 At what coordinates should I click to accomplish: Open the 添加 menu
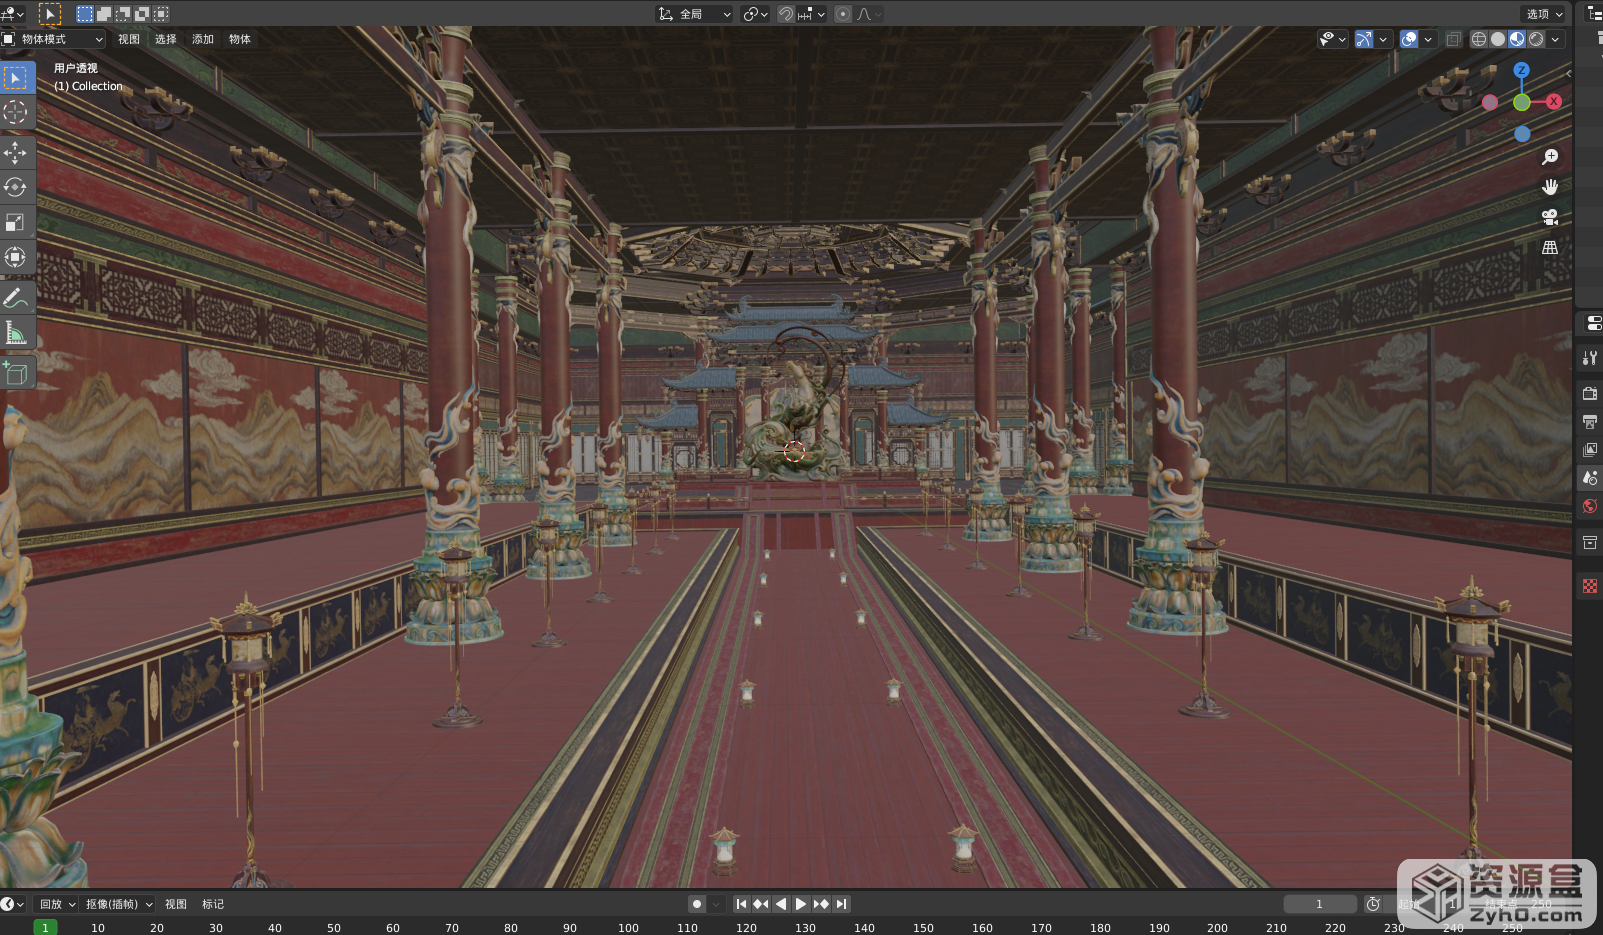203,39
